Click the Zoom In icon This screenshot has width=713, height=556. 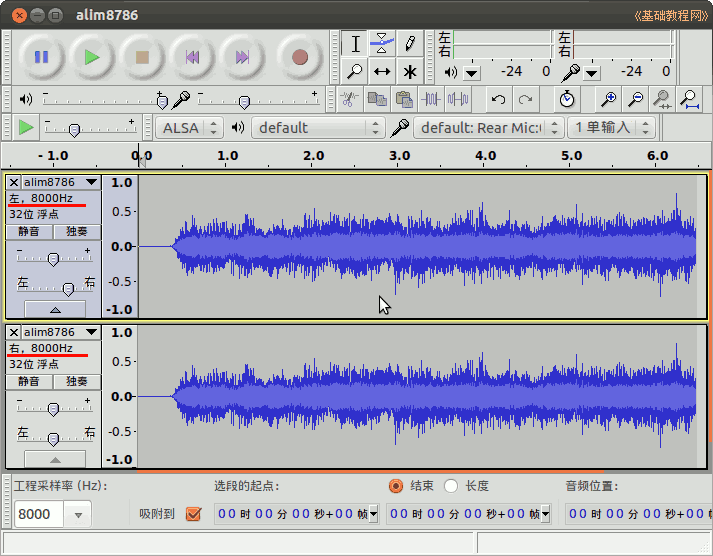608,99
